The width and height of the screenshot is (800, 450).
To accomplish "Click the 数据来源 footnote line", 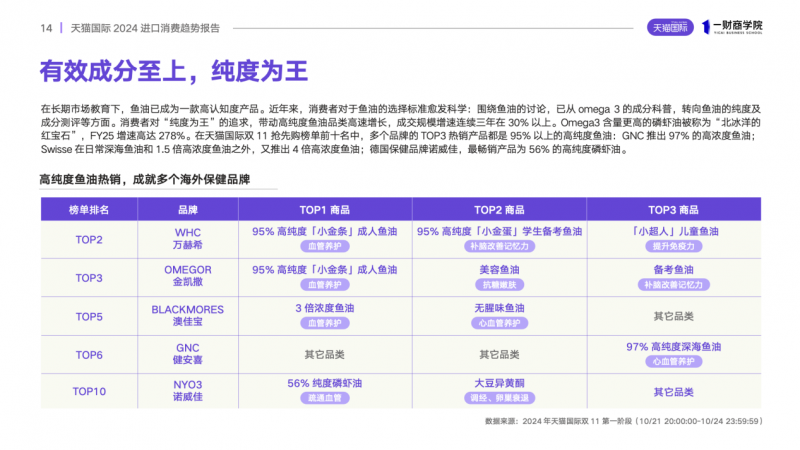I will click(623, 421).
